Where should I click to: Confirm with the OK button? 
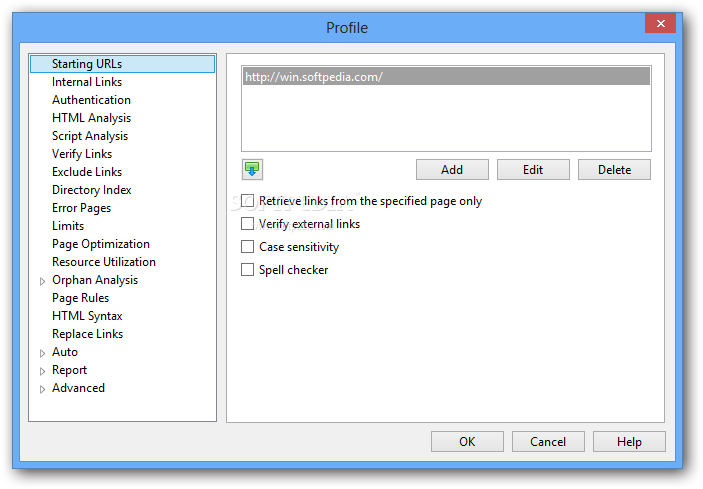coord(467,441)
